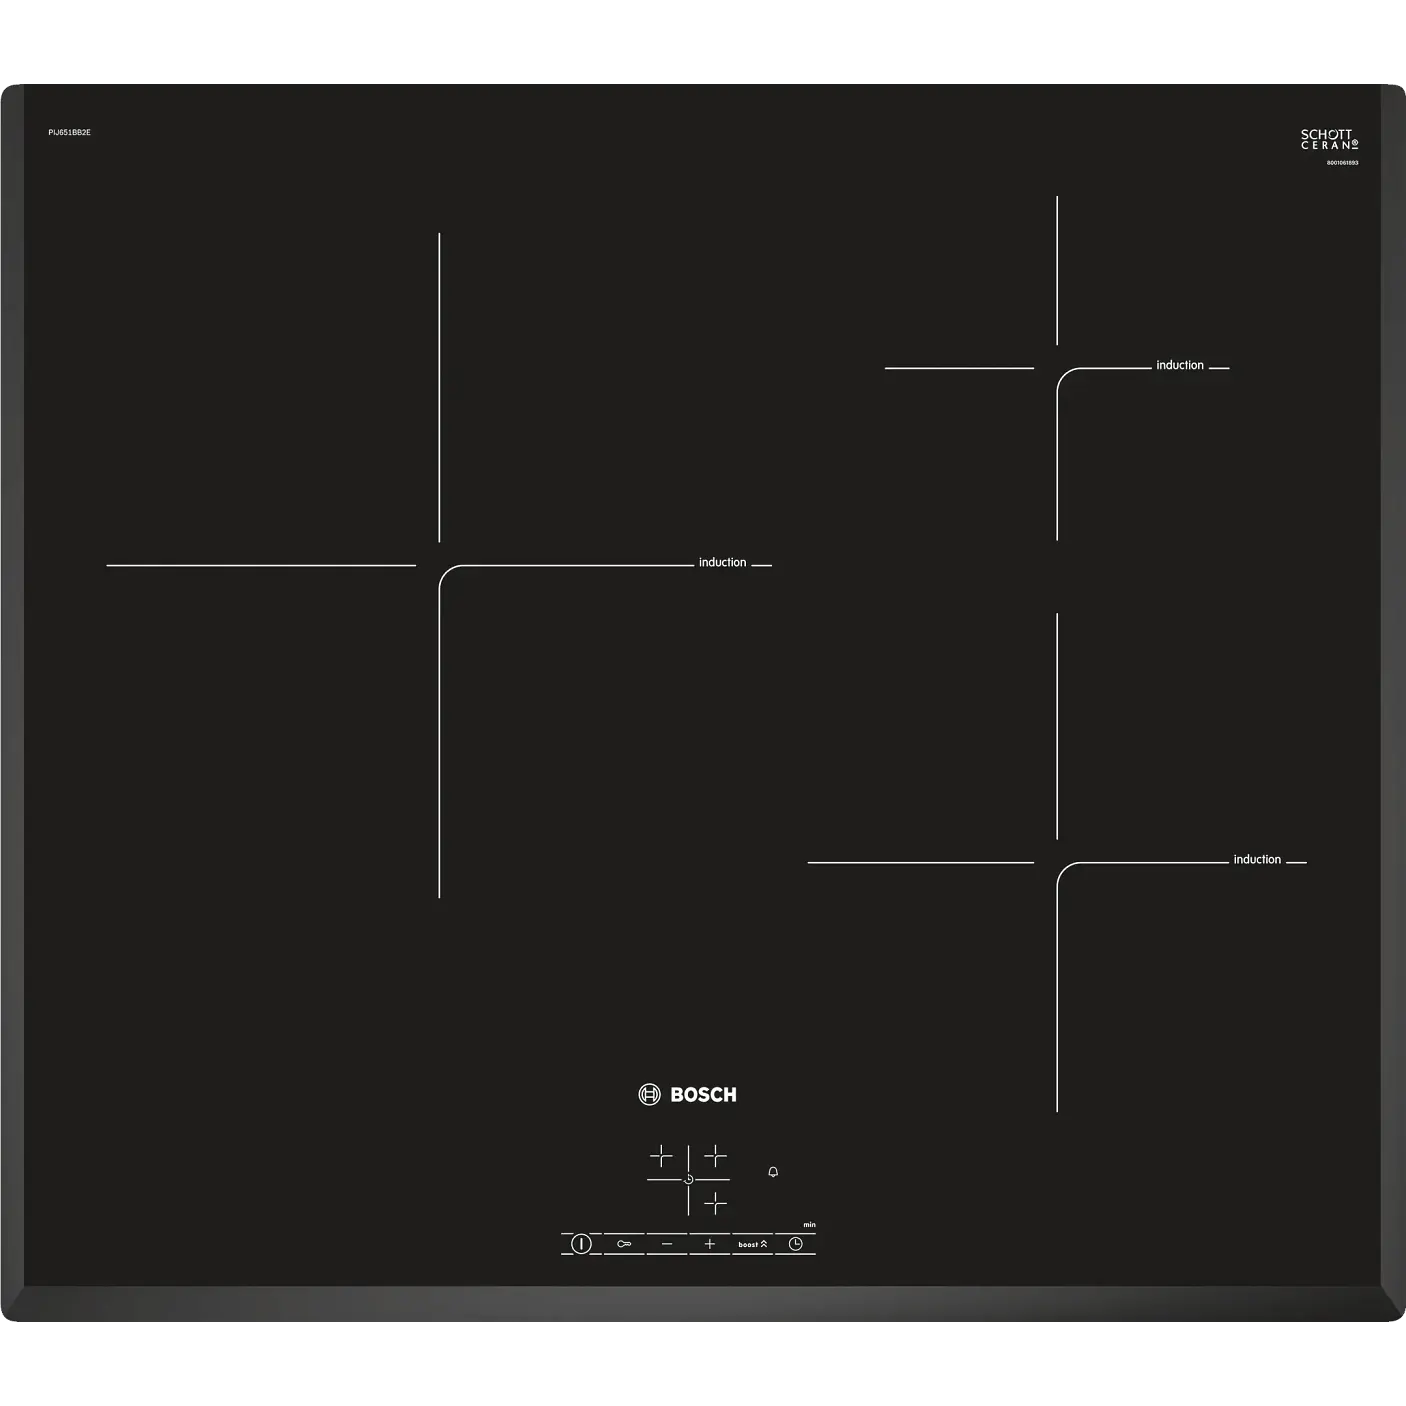
Task: Touch the center of the bottom right cooking zone
Action: 1057,862
